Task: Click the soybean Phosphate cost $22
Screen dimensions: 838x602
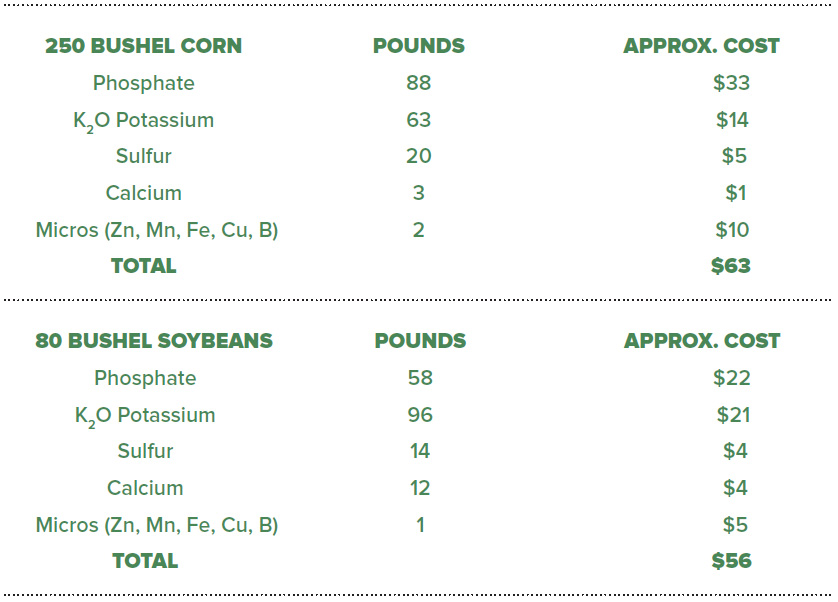Action: [x=732, y=378]
